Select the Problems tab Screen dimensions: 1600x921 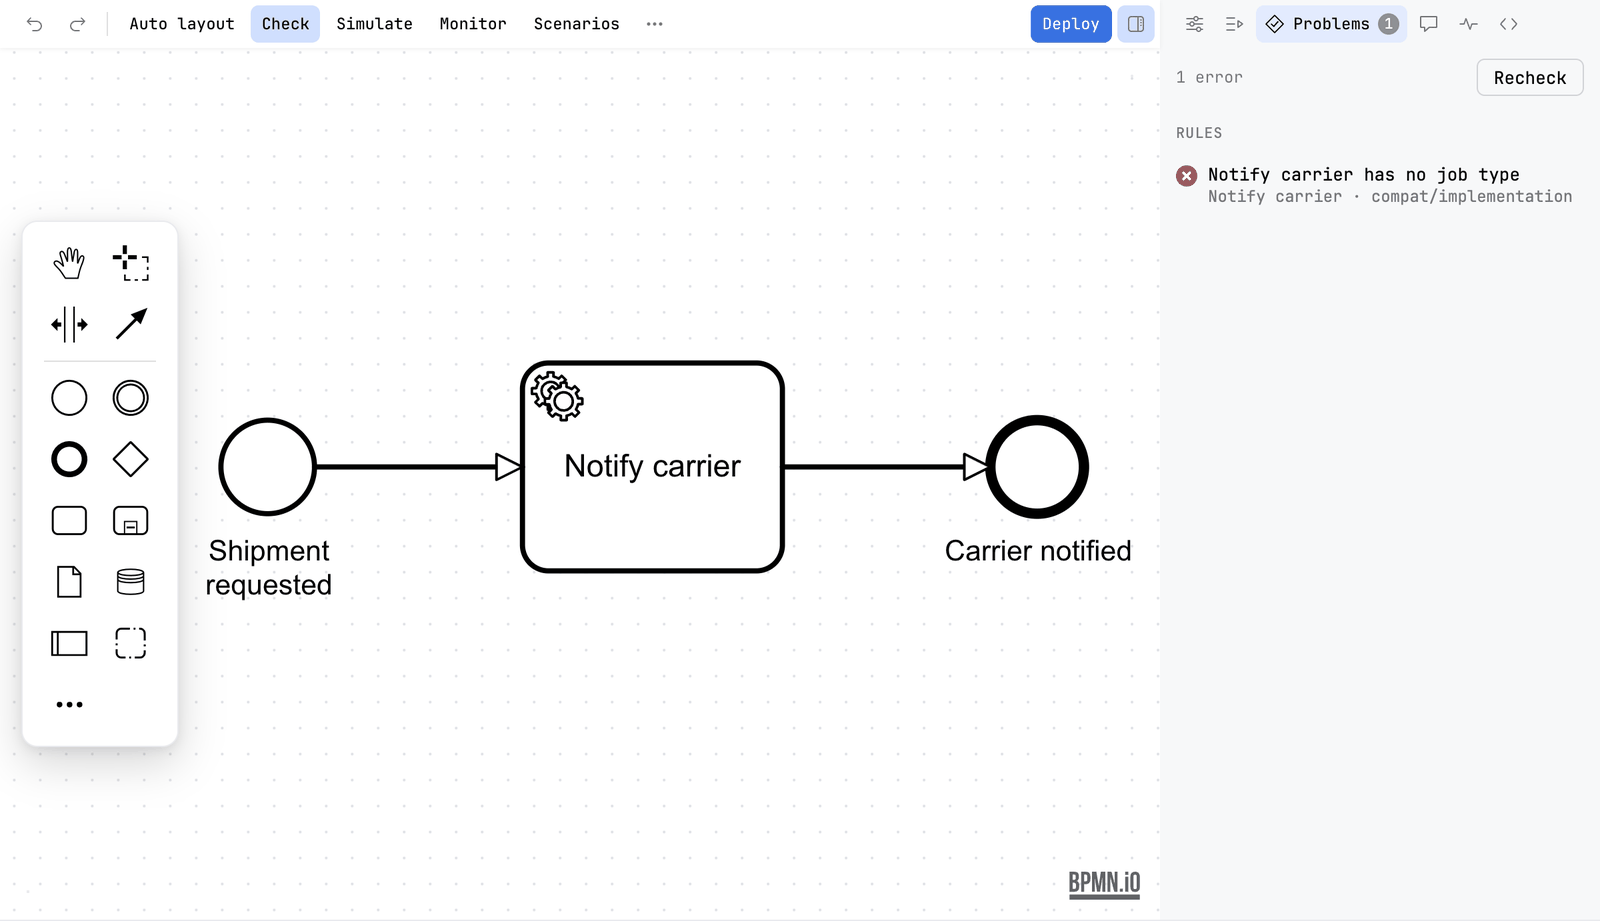1331,24
